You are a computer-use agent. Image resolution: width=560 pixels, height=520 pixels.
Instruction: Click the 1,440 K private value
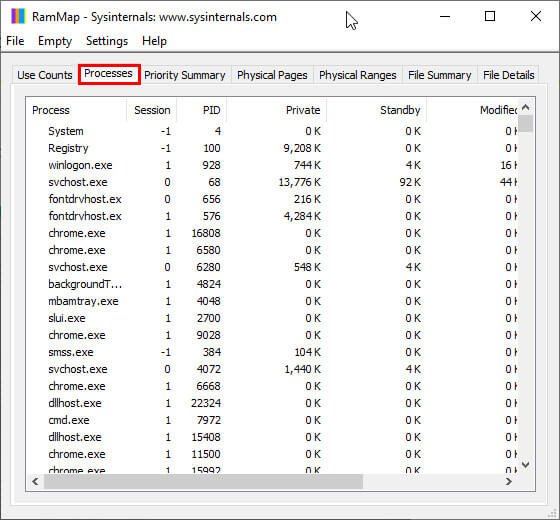pos(302,369)
